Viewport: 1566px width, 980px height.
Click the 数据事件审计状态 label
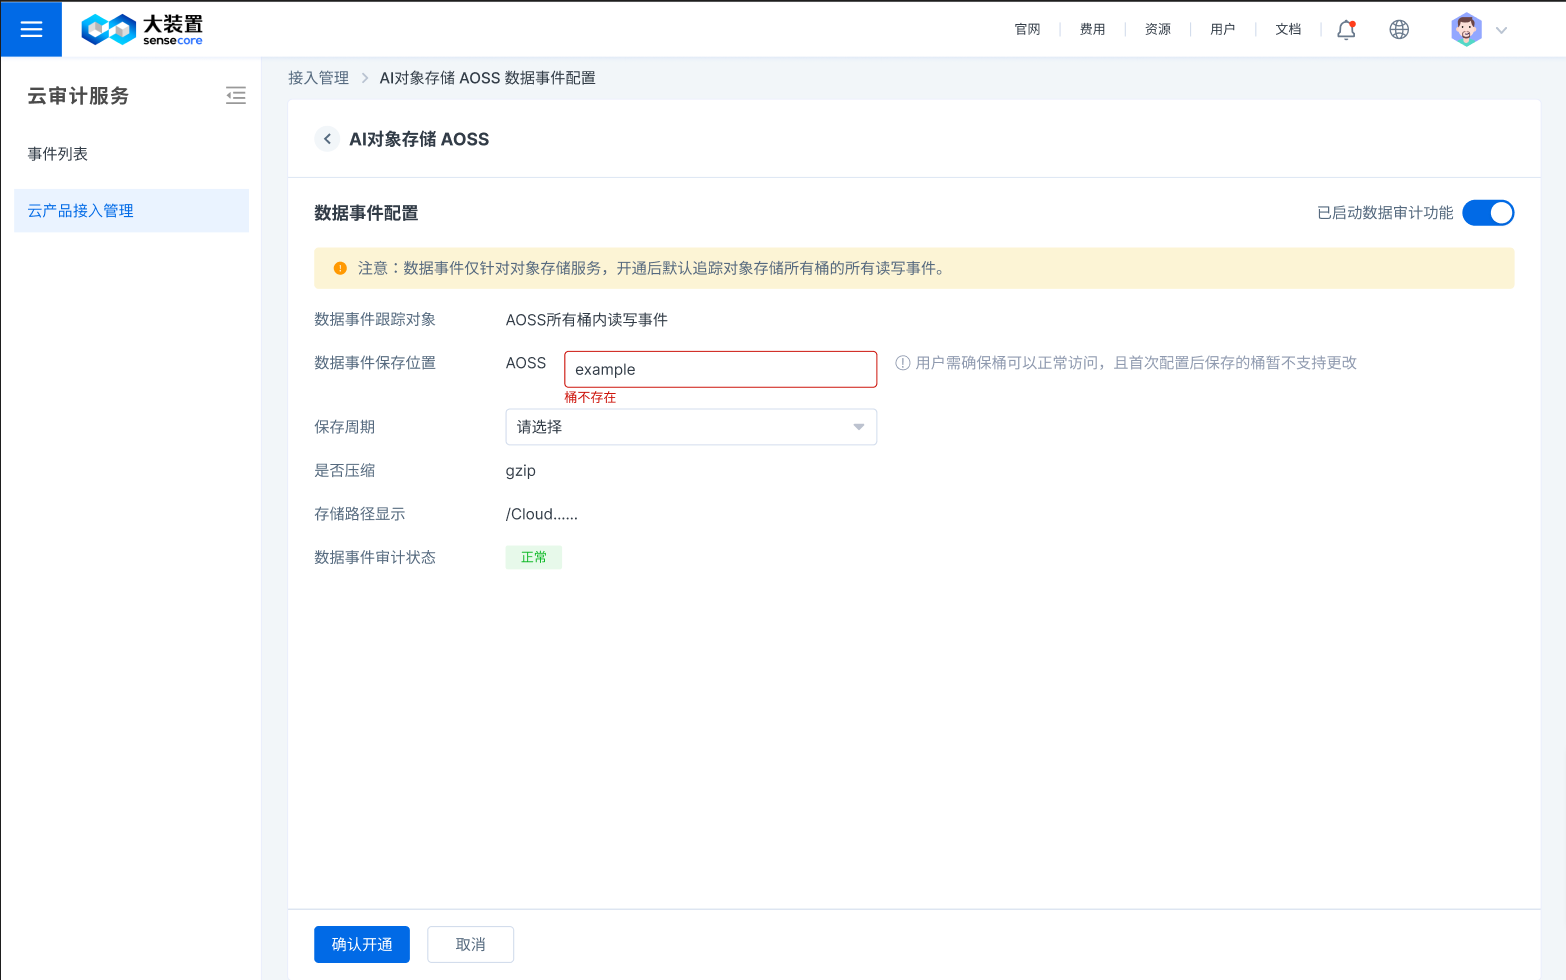pos(375,557)
